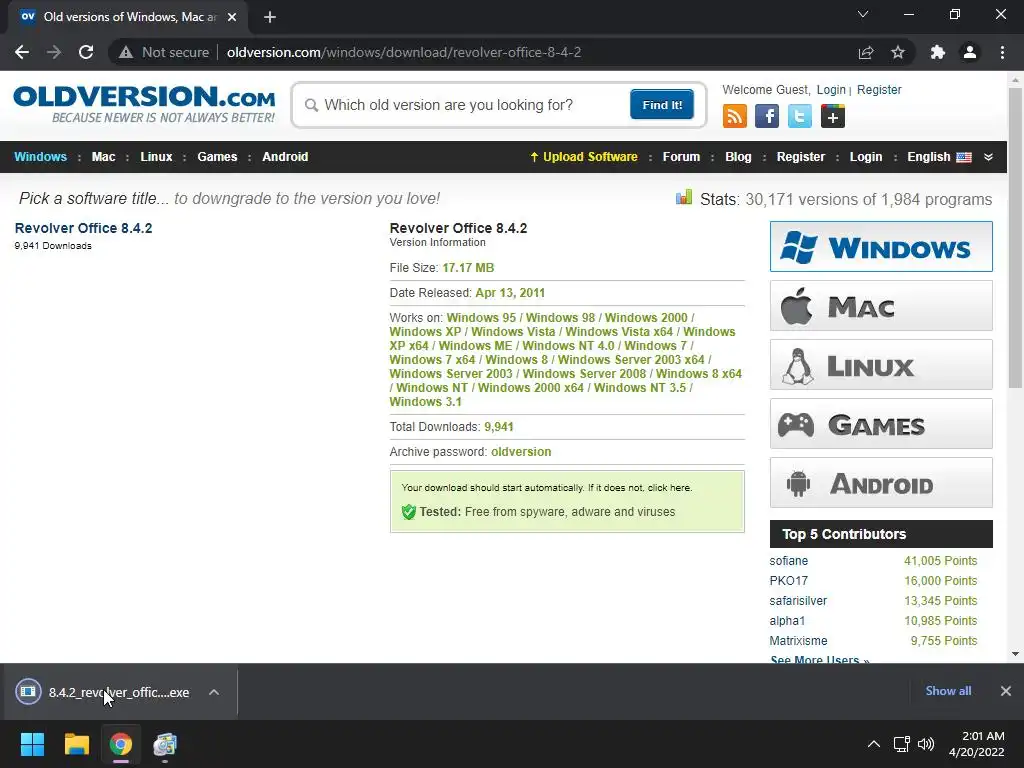Open the English language selector
1024x768 pixels.
click(x=939, y=157)
